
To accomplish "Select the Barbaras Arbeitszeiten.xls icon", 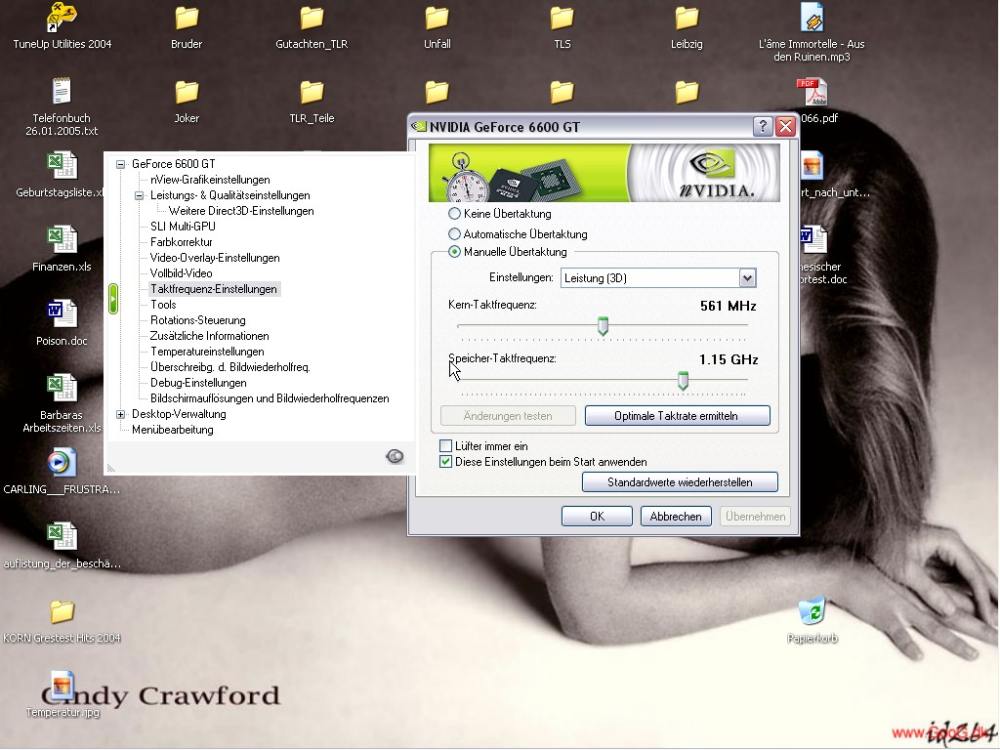I will coord(62,388).
